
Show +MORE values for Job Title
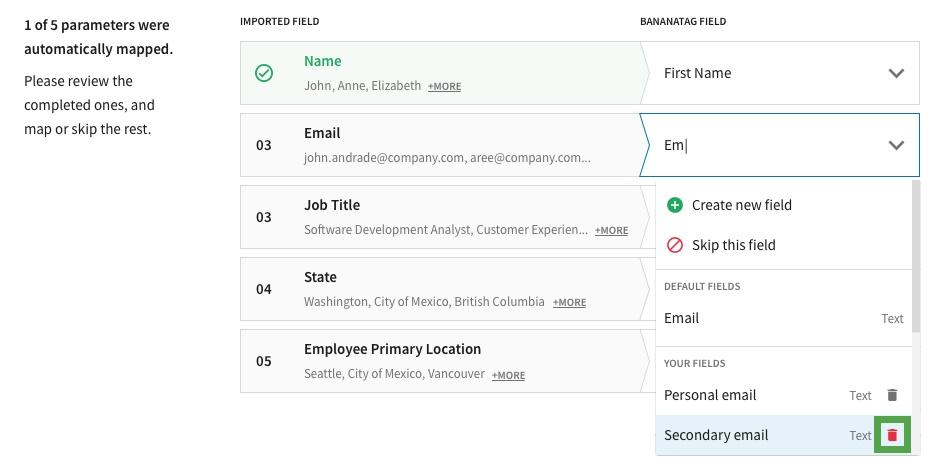tap(612, 230)
